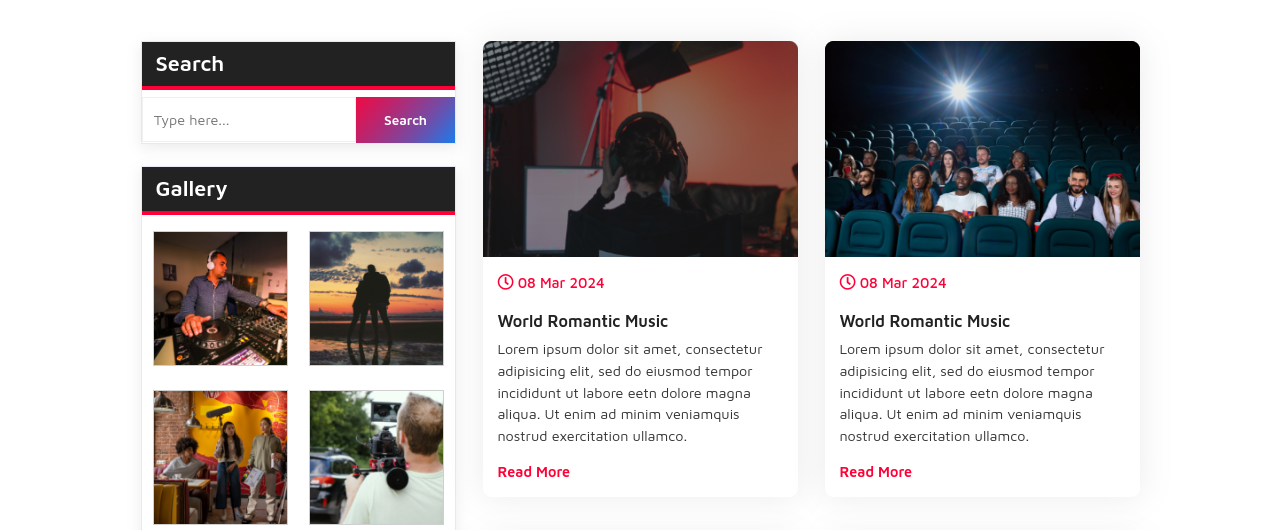Click the second card's lorem ipsum excerpt
Image resolution: width=1266 pixels, height=530 pixels.
click(x=973, y=392)
